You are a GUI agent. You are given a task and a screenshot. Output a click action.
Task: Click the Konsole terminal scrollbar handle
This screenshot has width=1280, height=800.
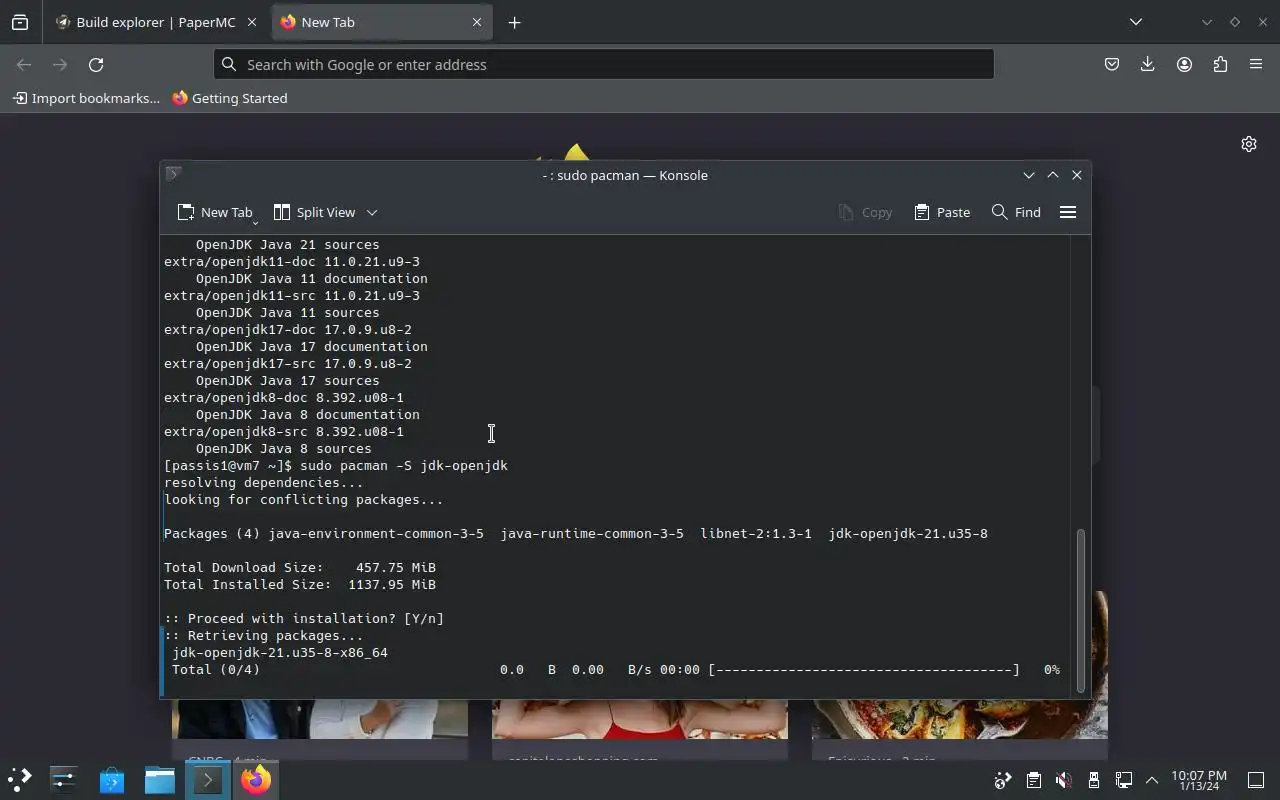pos(1080,610)
